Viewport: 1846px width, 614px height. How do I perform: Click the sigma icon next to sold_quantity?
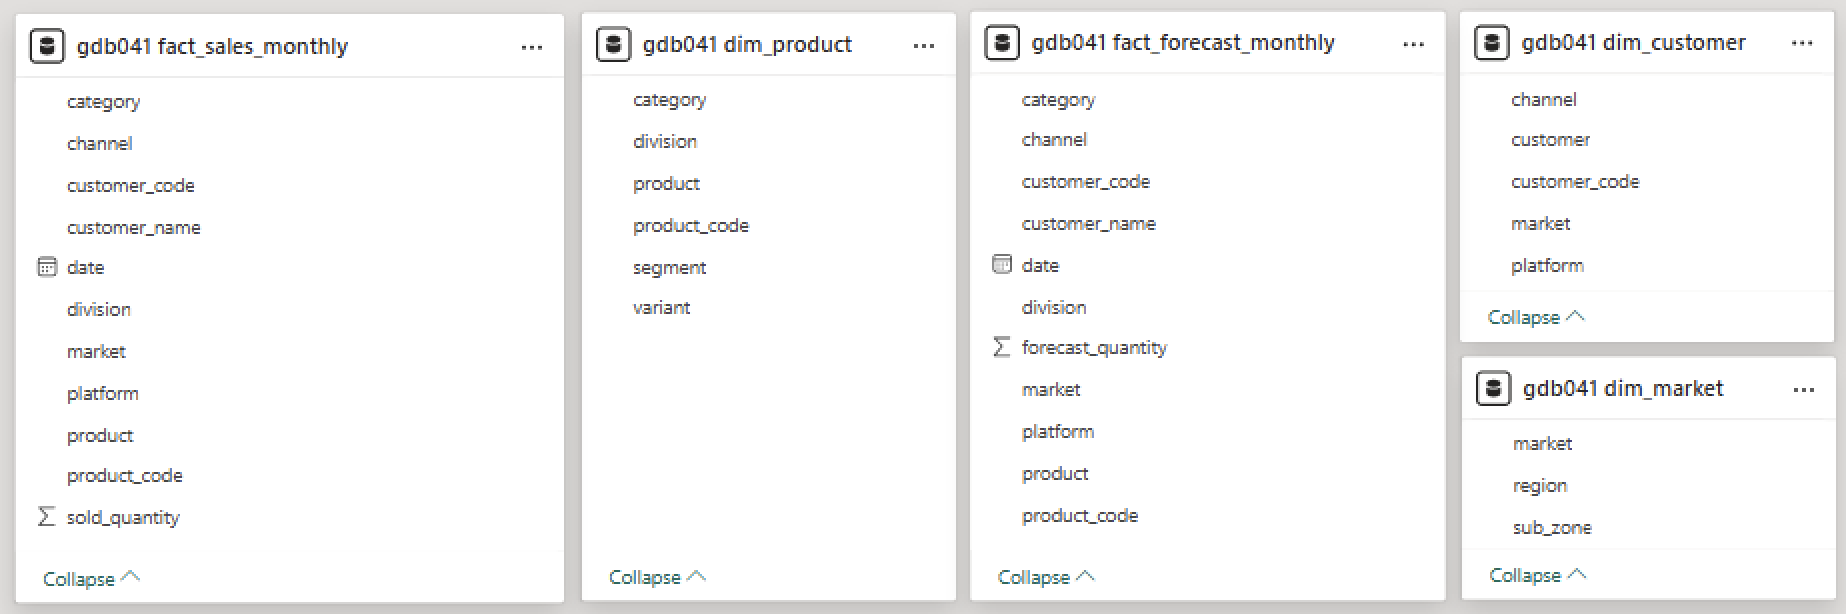pos(46,517)
